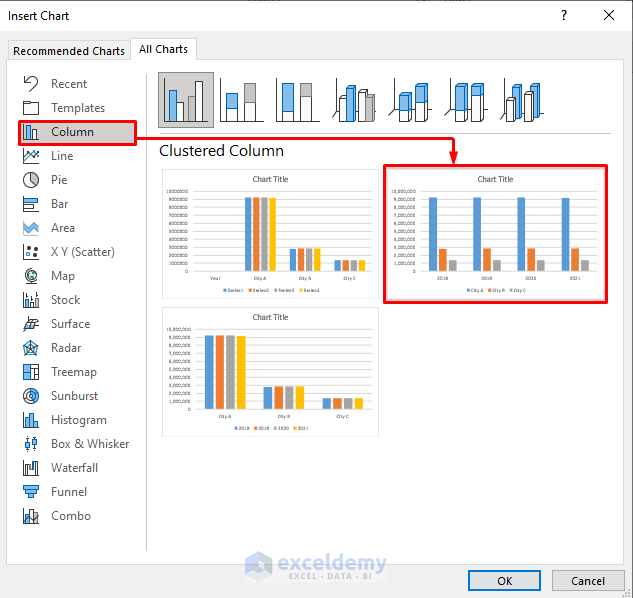Select the Box & Whisker label text

pos(90,444)
